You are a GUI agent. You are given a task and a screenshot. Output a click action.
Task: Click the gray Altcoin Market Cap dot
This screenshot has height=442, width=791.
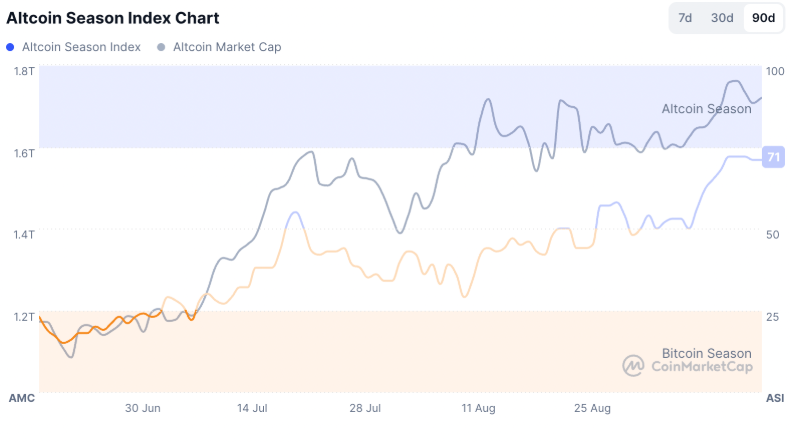coord(161,47)
